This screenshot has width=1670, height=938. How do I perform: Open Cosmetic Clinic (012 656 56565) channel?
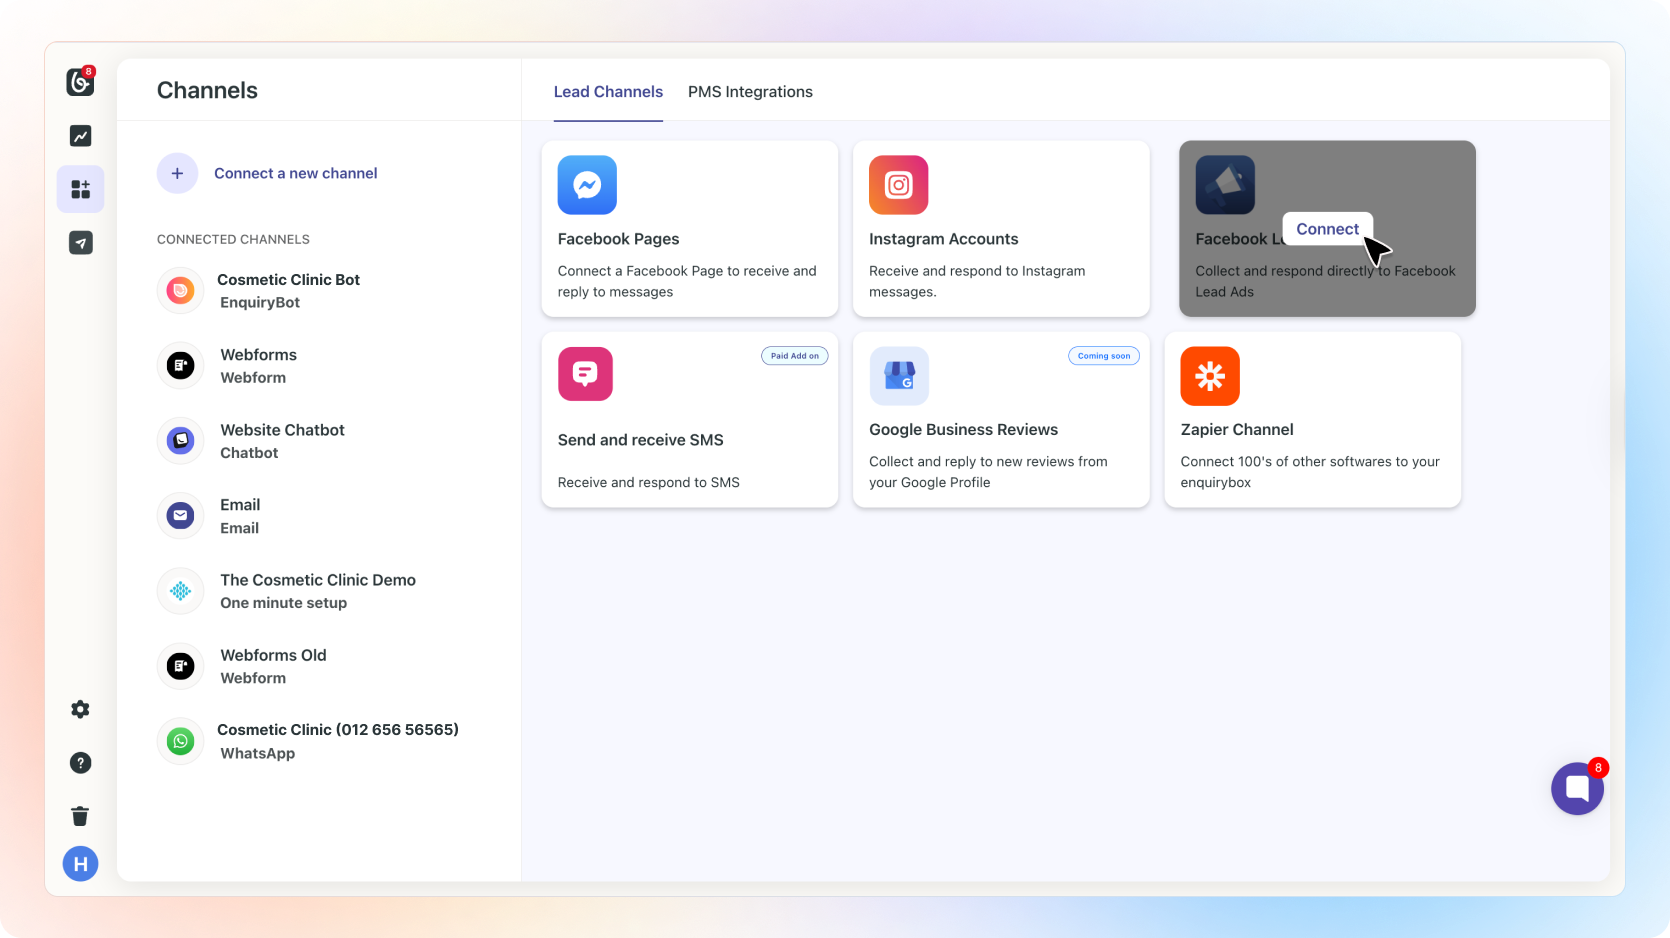tap(338, 730)
